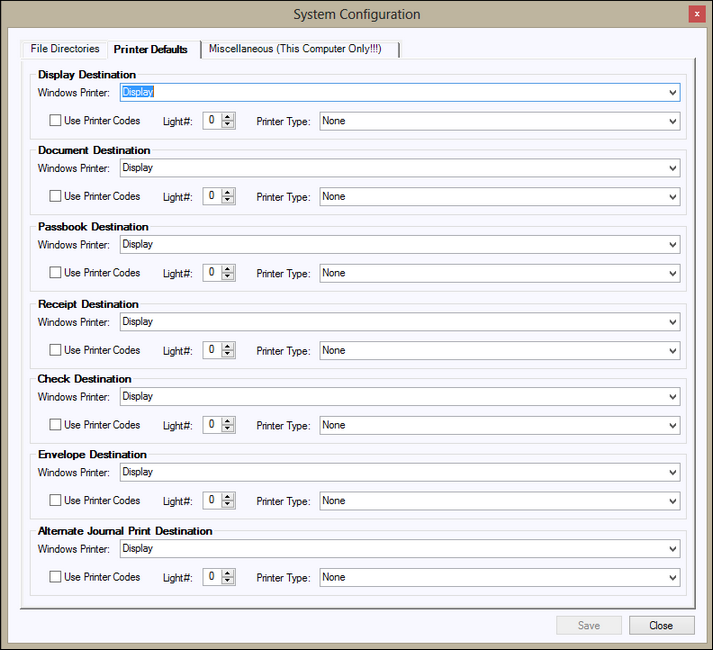
Task: Toggle Use Printer Codes for Envelope Destination
Action: [56, 501]
